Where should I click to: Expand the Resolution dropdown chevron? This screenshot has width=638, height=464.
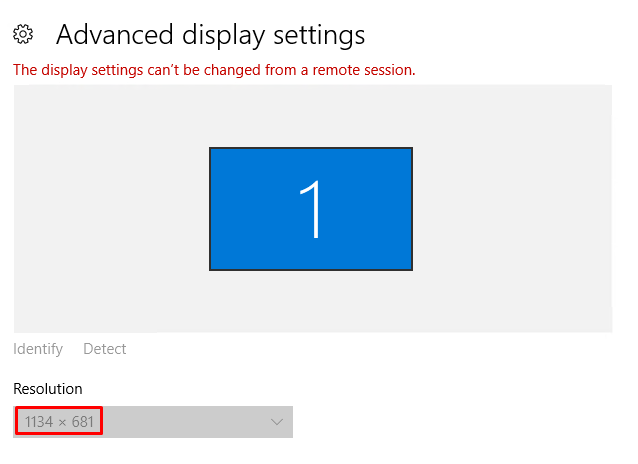[x=277, y=422]
